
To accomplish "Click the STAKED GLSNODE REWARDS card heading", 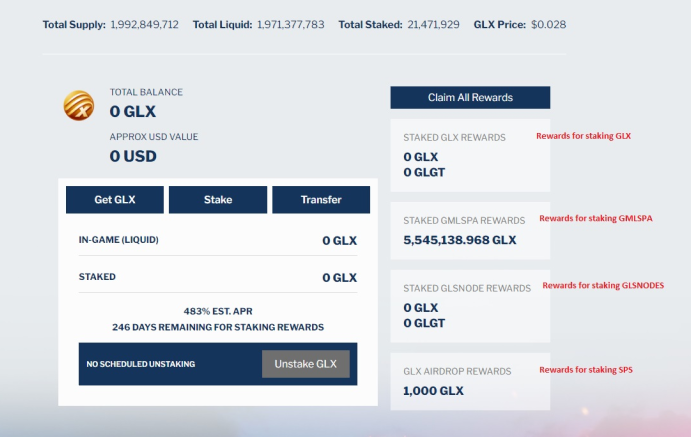I will (x=467, y=288).
